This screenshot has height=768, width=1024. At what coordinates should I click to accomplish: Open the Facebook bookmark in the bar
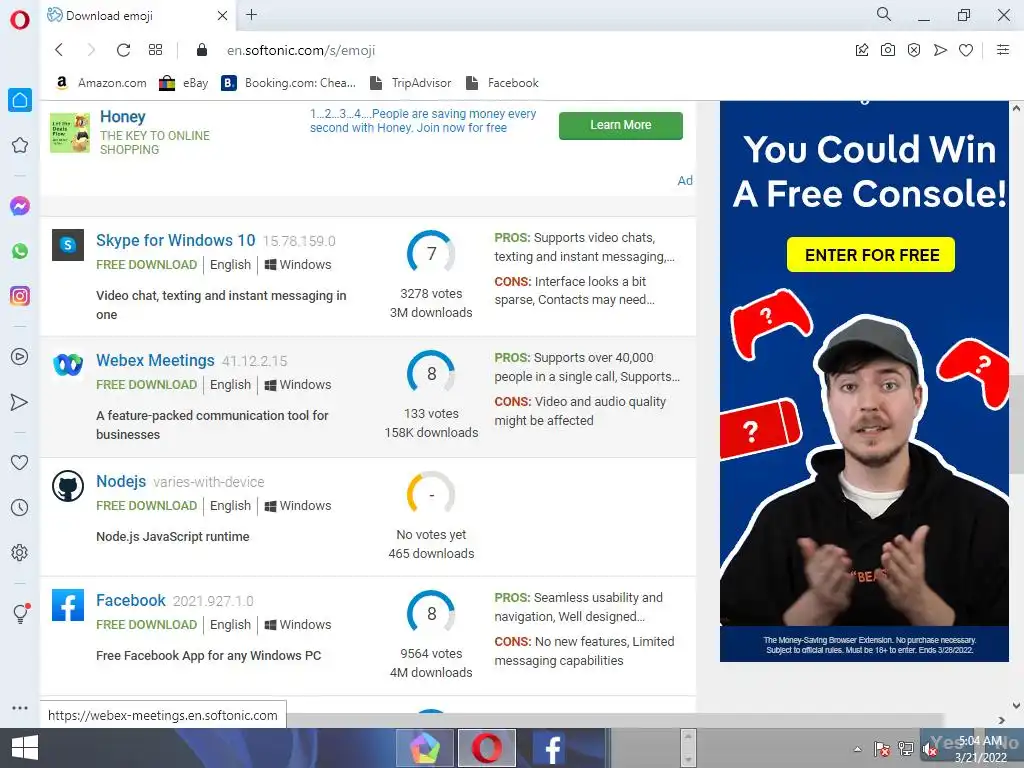point(502,83)
